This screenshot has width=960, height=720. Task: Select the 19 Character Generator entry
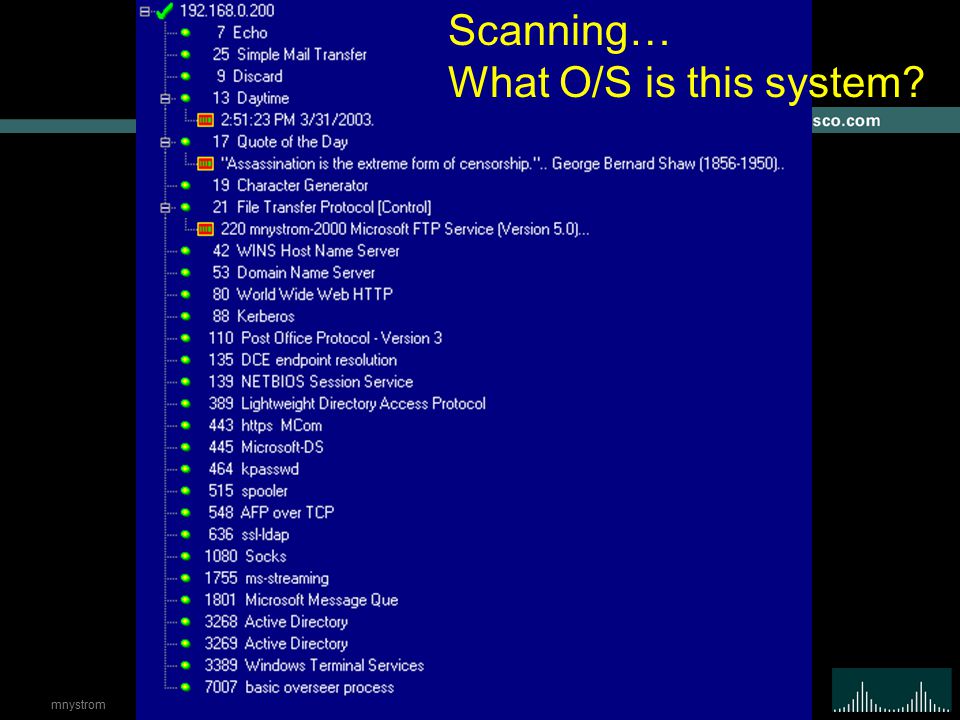point(290,186)
